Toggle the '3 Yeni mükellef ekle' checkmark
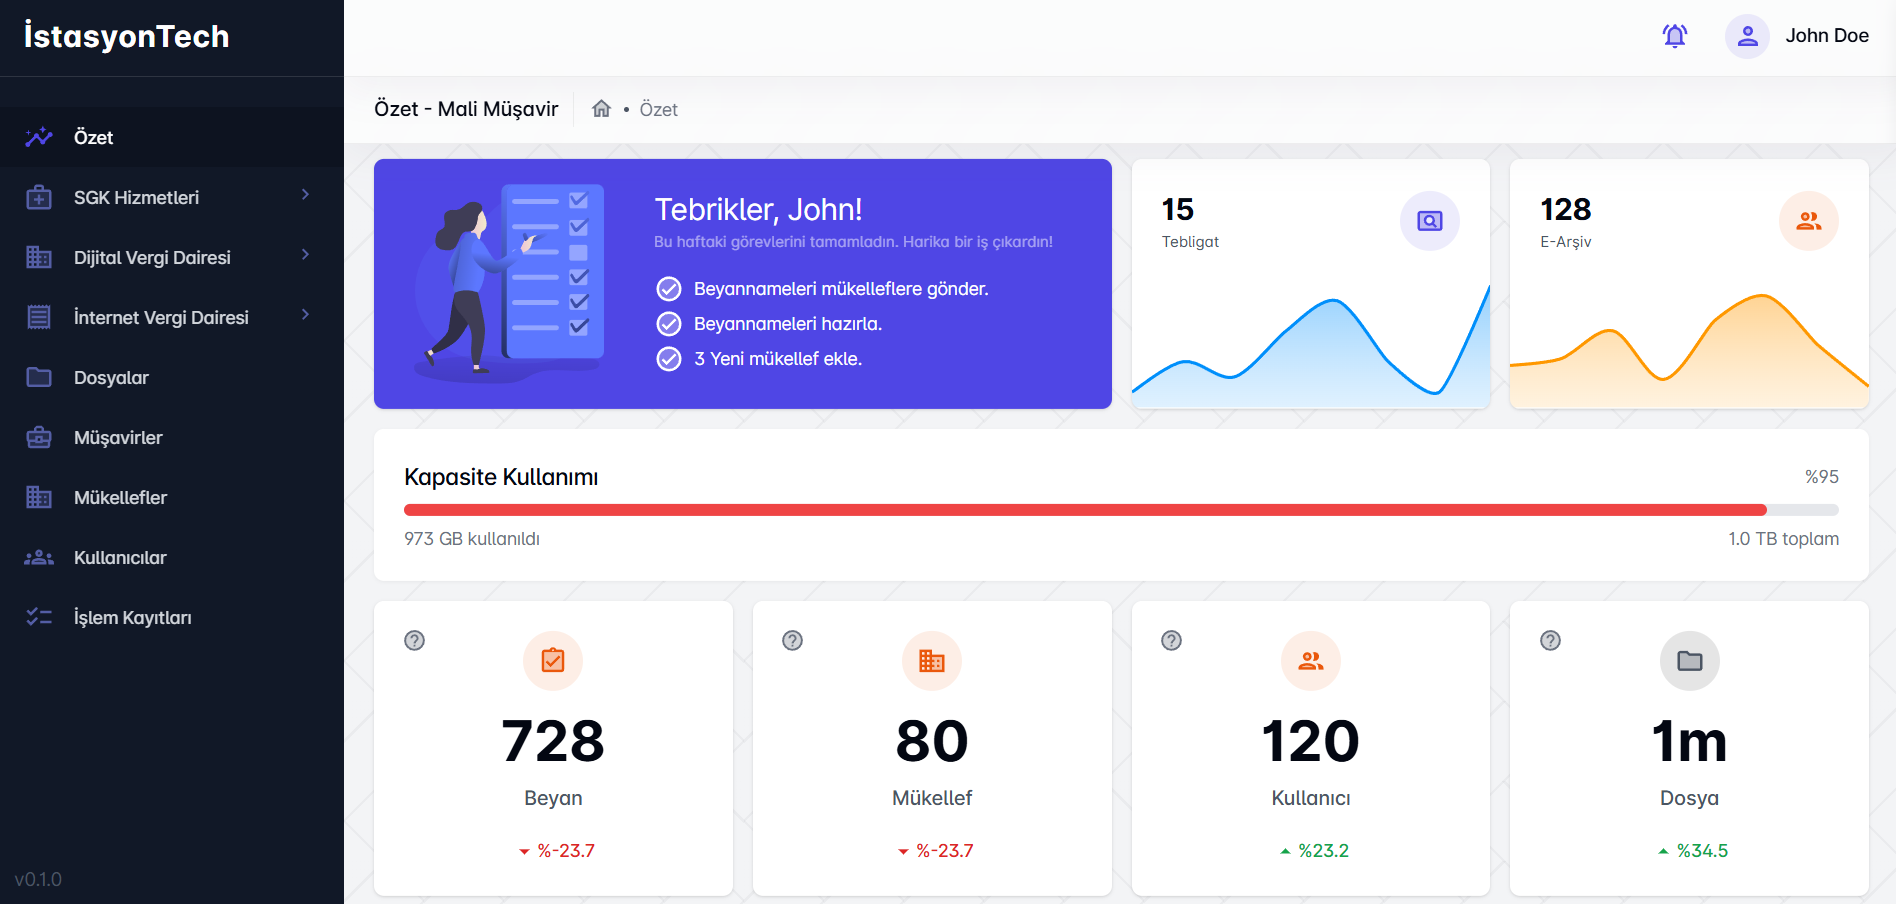The height and width of the screenshot is (904, 1896). pos(669,359)
